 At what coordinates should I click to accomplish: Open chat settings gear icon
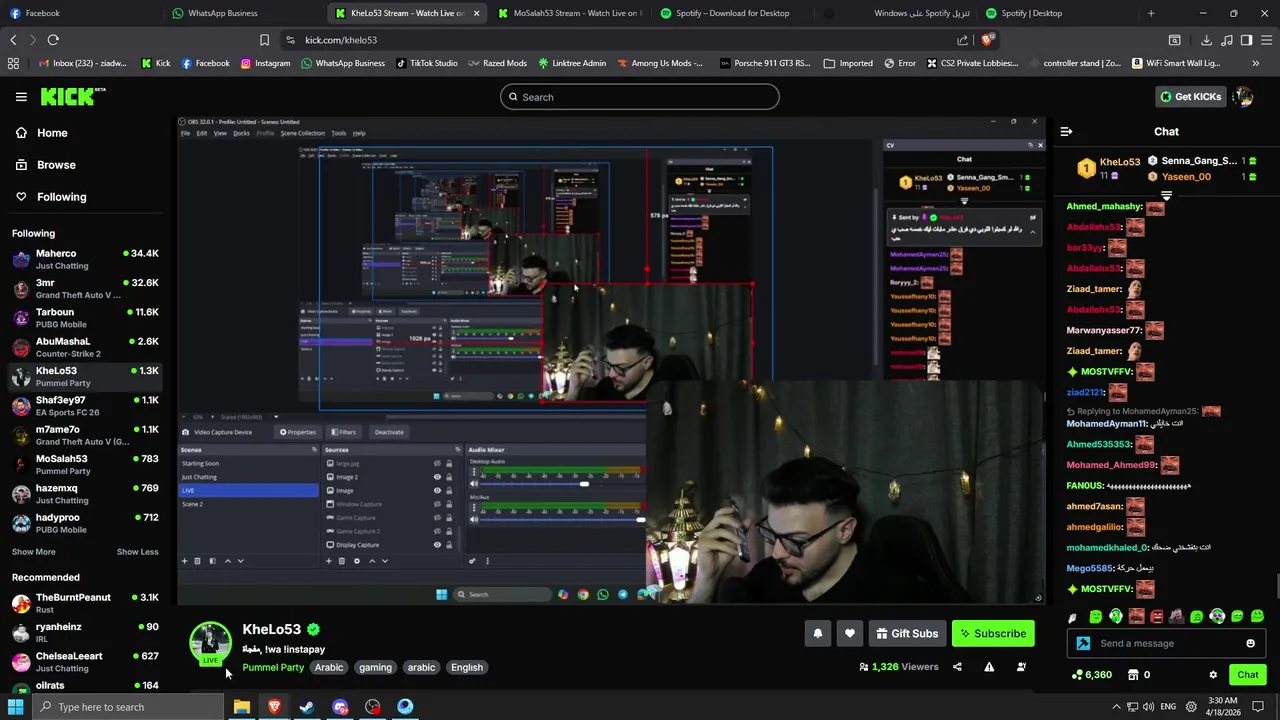click(x=1213, y=675)
